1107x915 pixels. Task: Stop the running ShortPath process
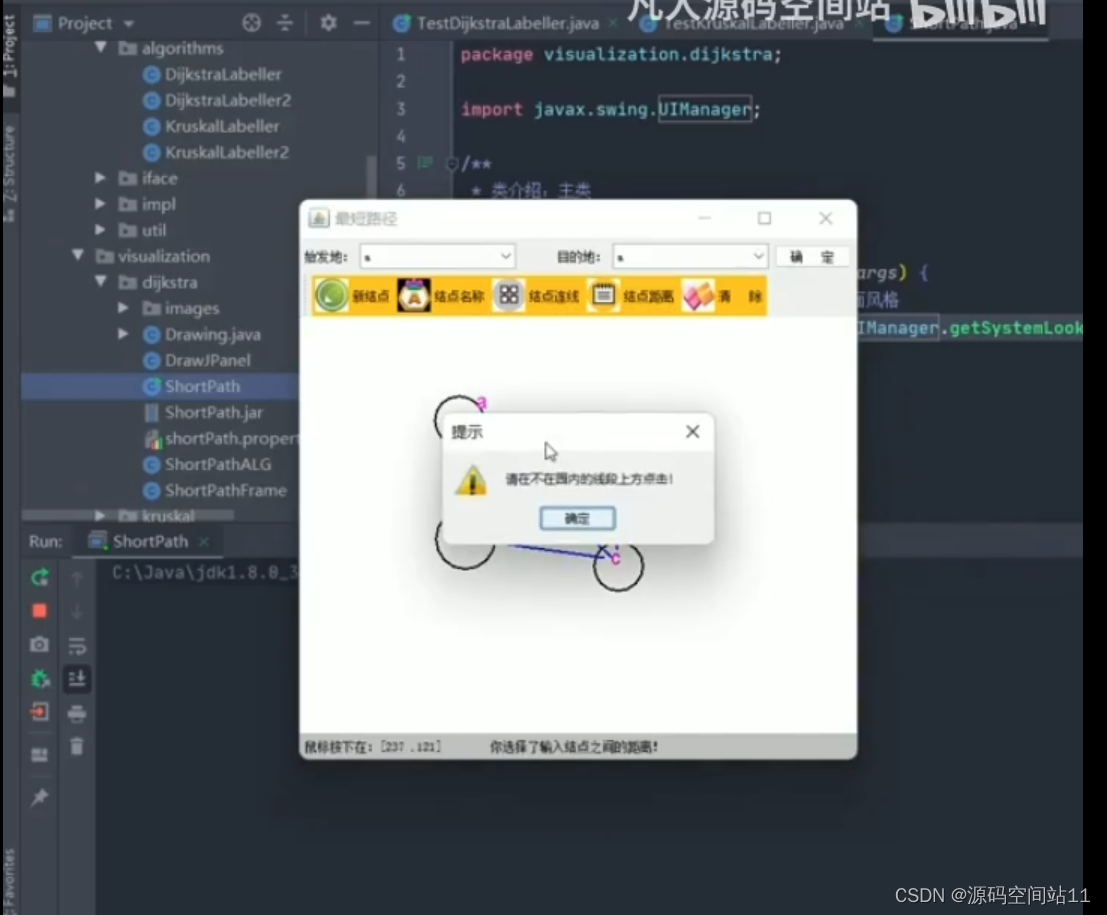click(x=39, y=608)
